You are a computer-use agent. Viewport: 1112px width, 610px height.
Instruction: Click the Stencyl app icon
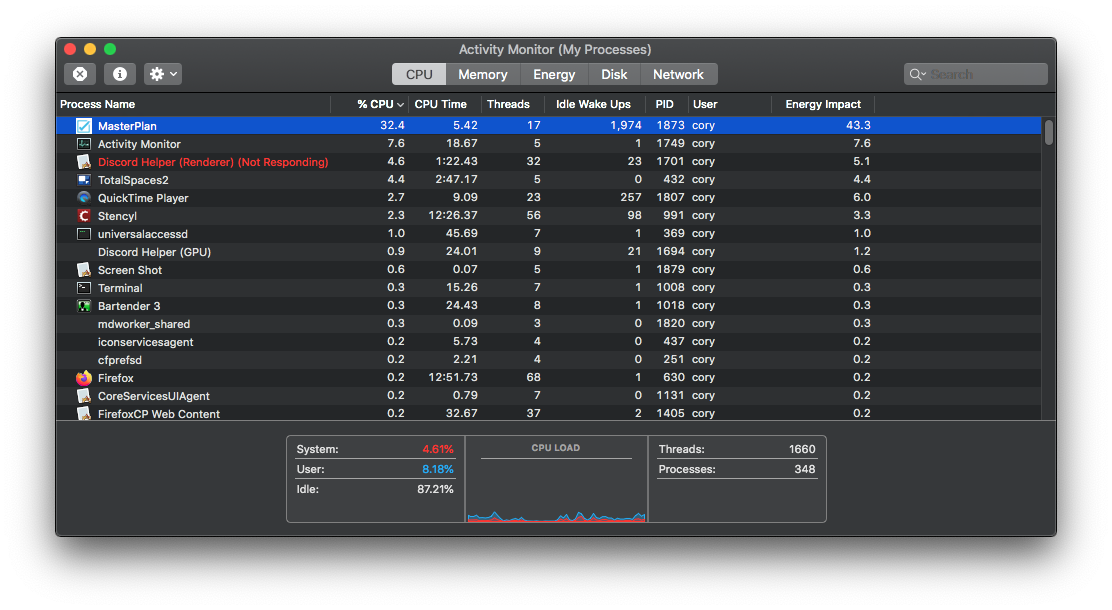tap(84, 216)
